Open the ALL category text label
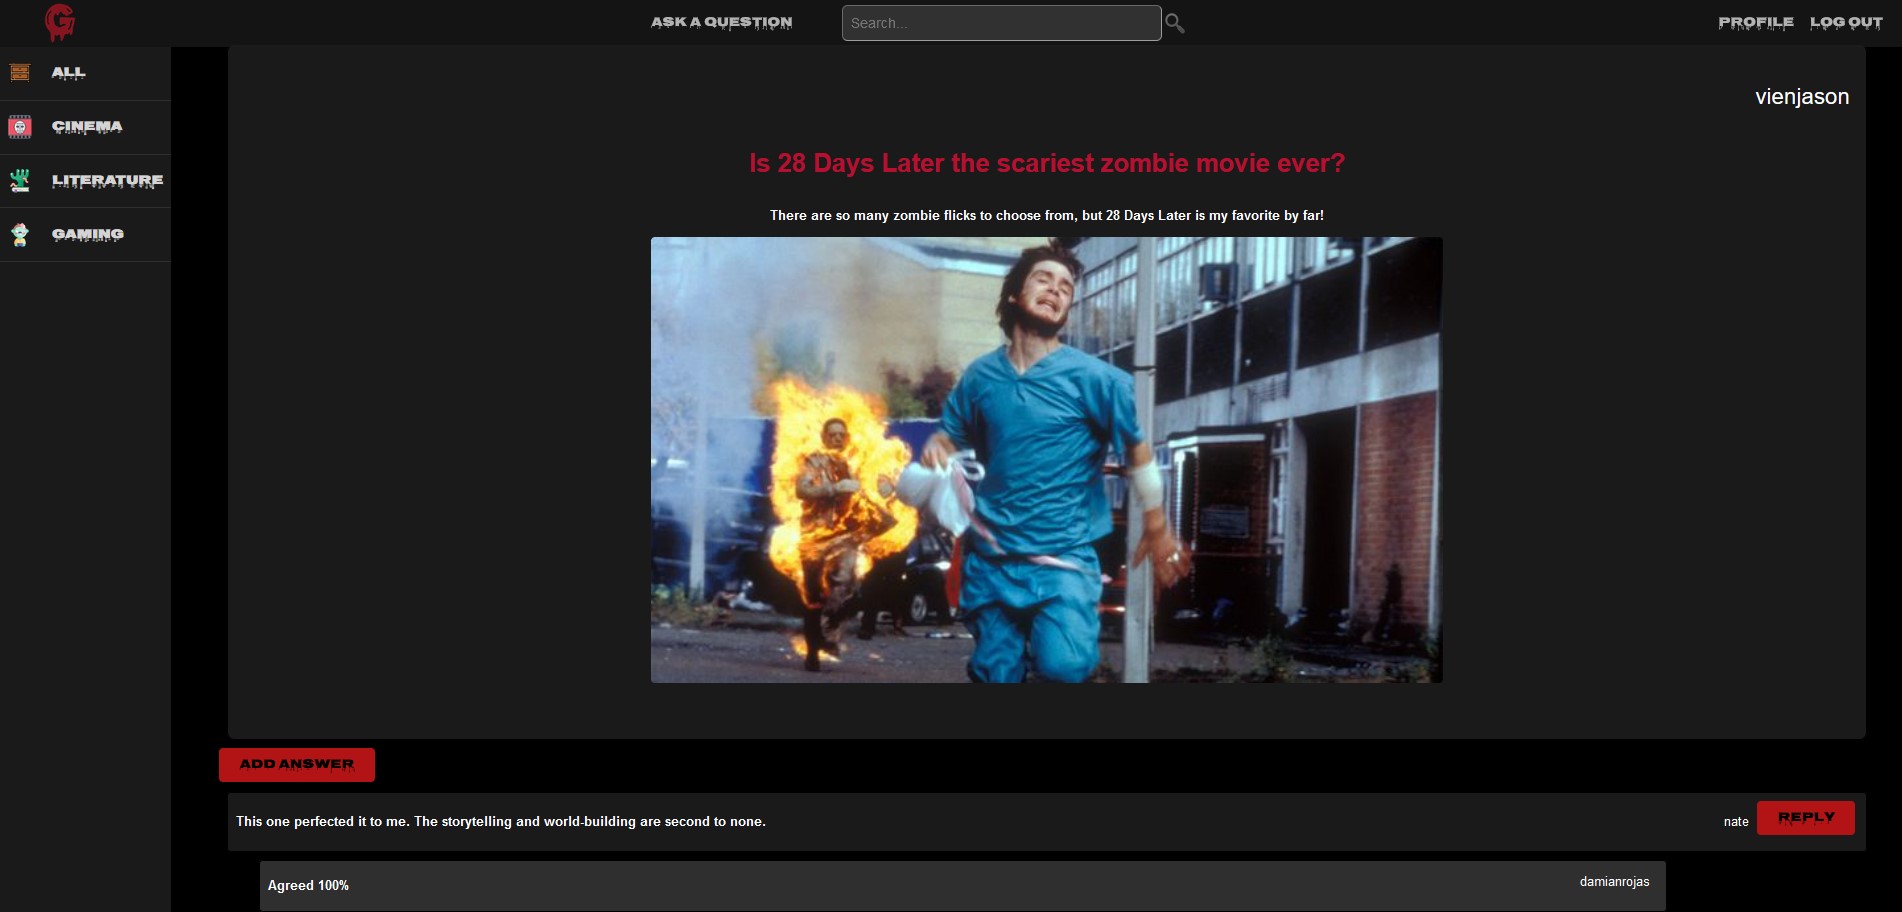 [x=68, y=73]
